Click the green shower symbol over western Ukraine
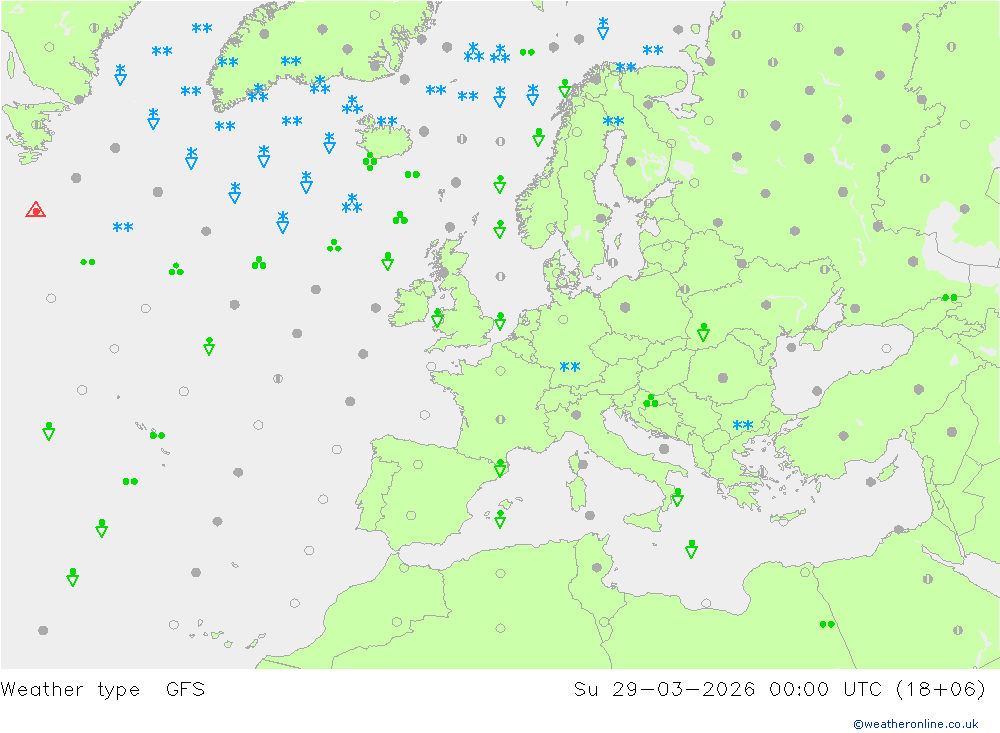 703,332
